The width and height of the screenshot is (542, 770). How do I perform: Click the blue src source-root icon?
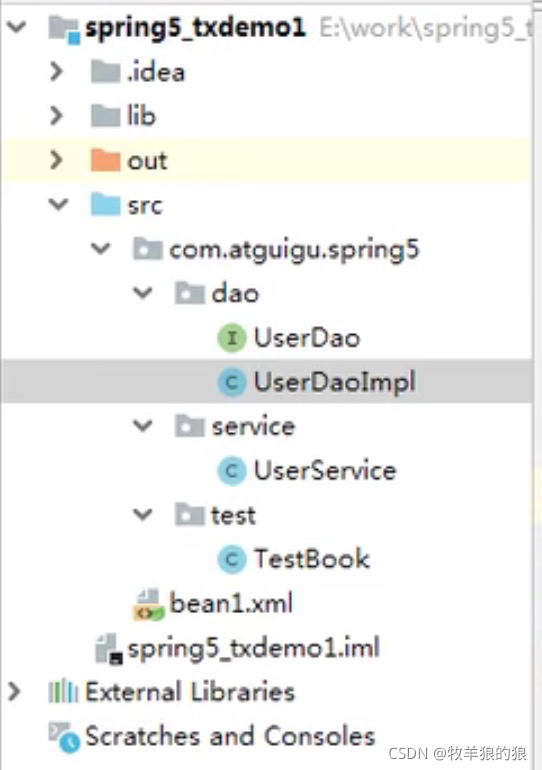tap(106, 204)
